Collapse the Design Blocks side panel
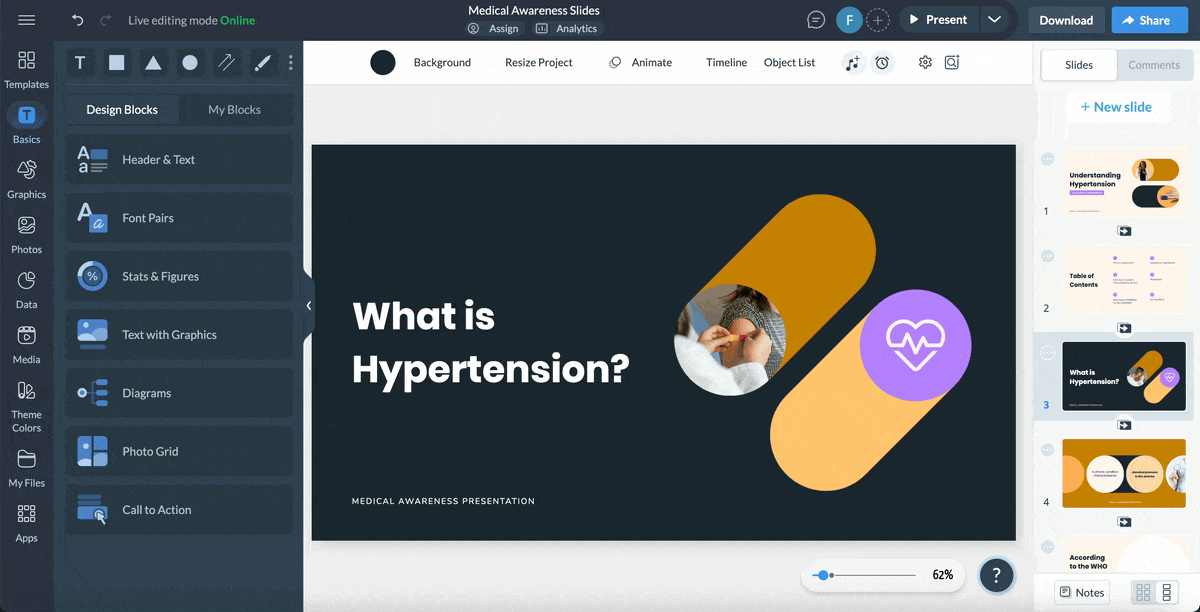The image size is (1200, 612). coord(309,305)
